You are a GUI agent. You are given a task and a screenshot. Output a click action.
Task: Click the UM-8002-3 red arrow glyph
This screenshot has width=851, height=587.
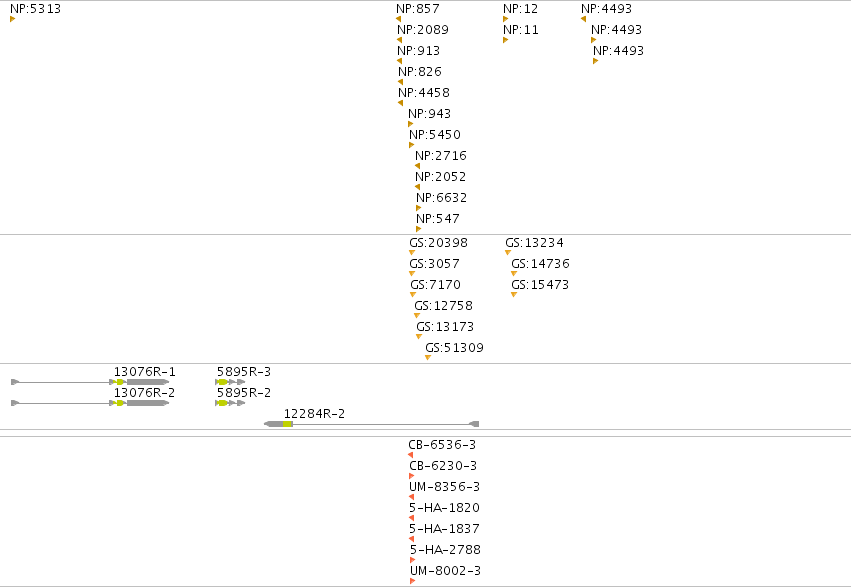(412, 581)
